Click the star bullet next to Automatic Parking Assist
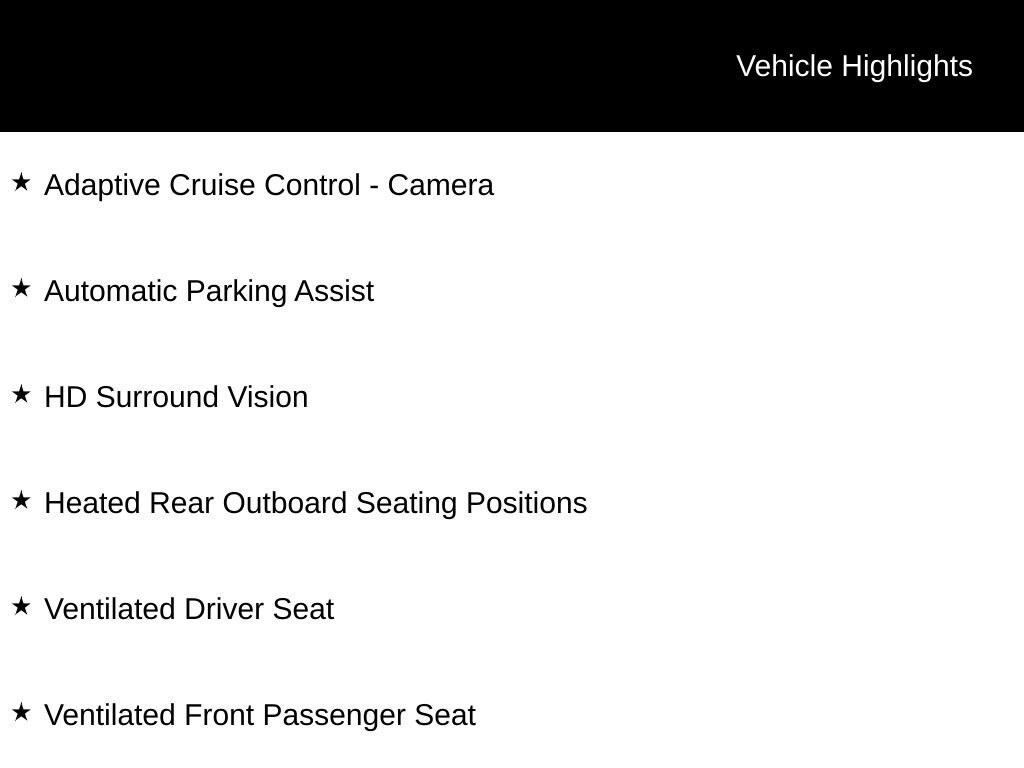Image resolution: width=1024 pixels, height=768 pixels. [x=21, y=289]
